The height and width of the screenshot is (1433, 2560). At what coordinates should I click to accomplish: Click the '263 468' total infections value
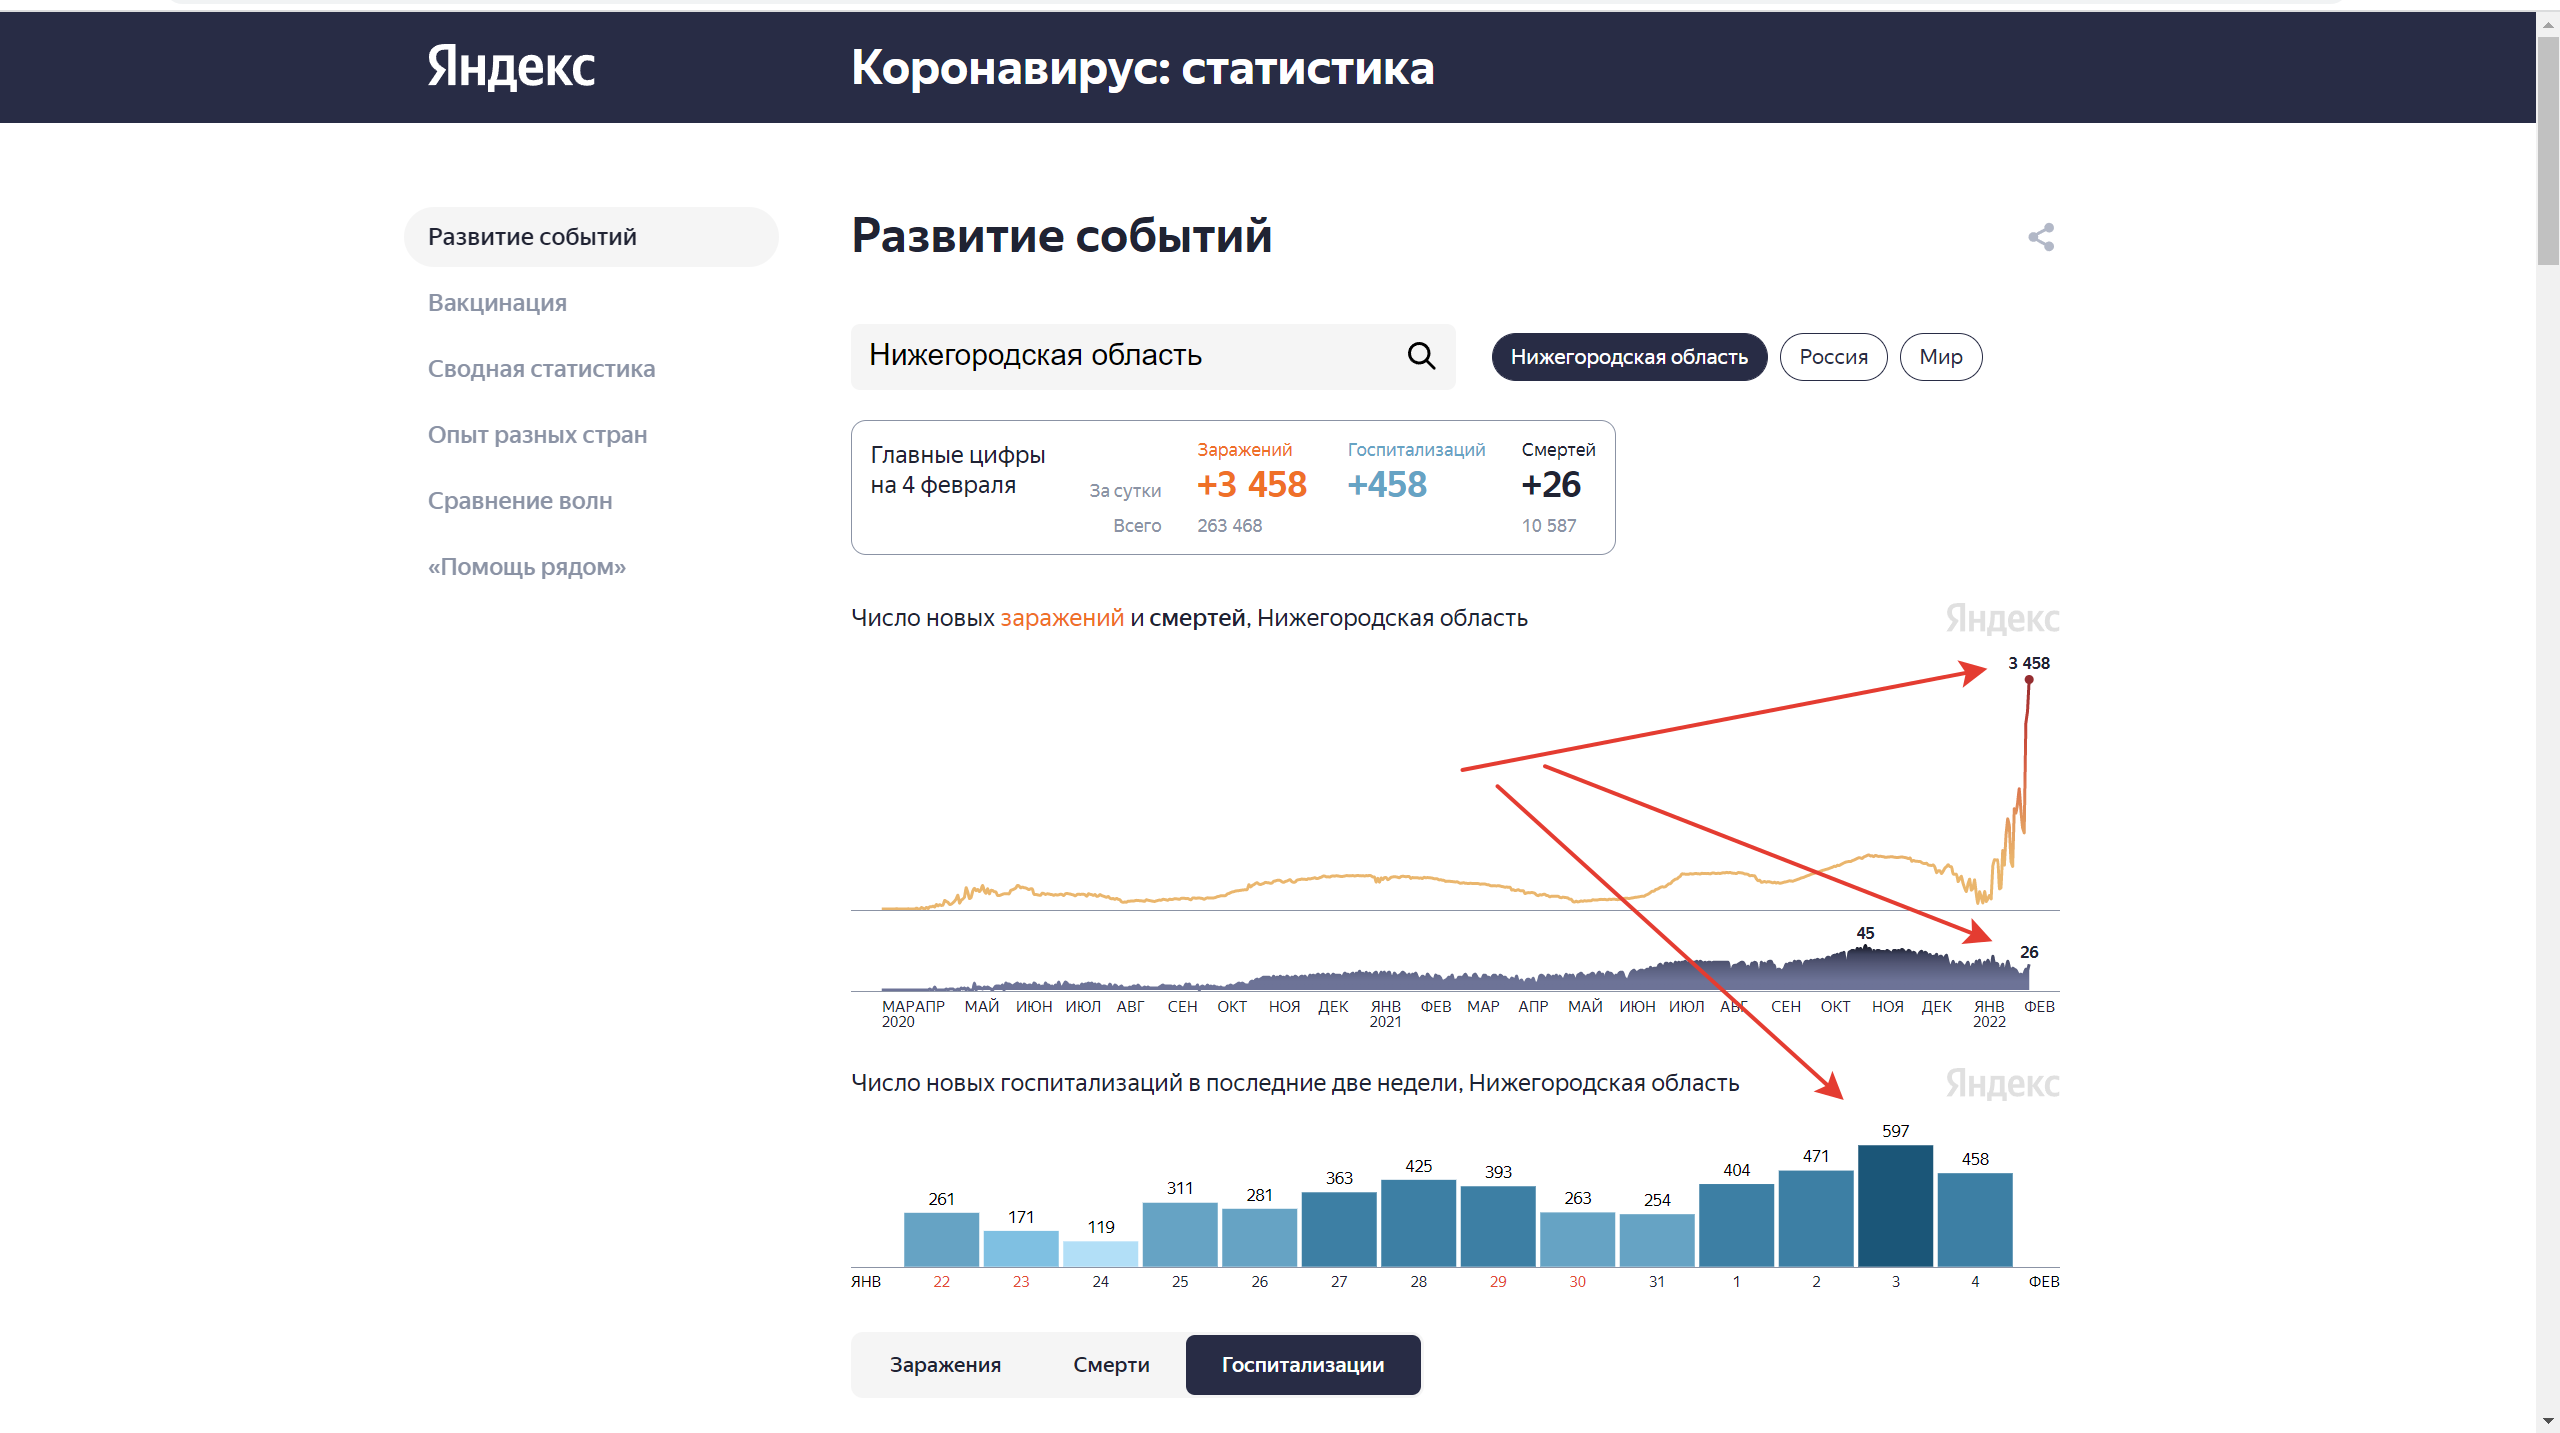click(1230, 526)
